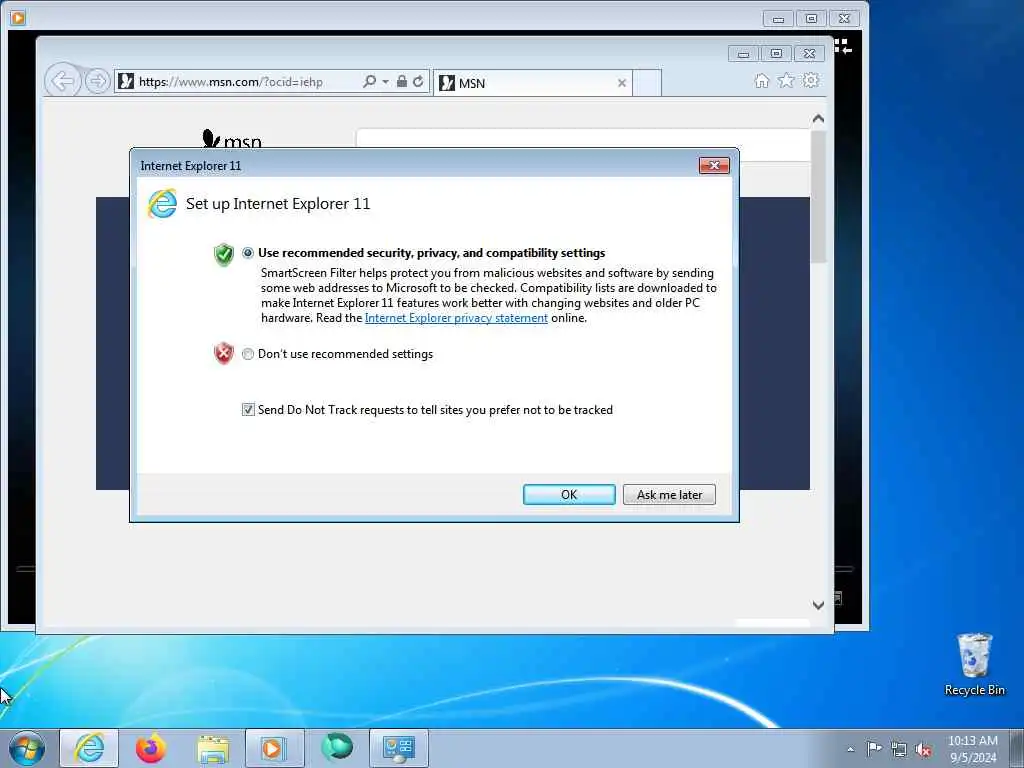
Task: Select the MSN browser tab
Action: pyautogui.click(x=532, y=83)
